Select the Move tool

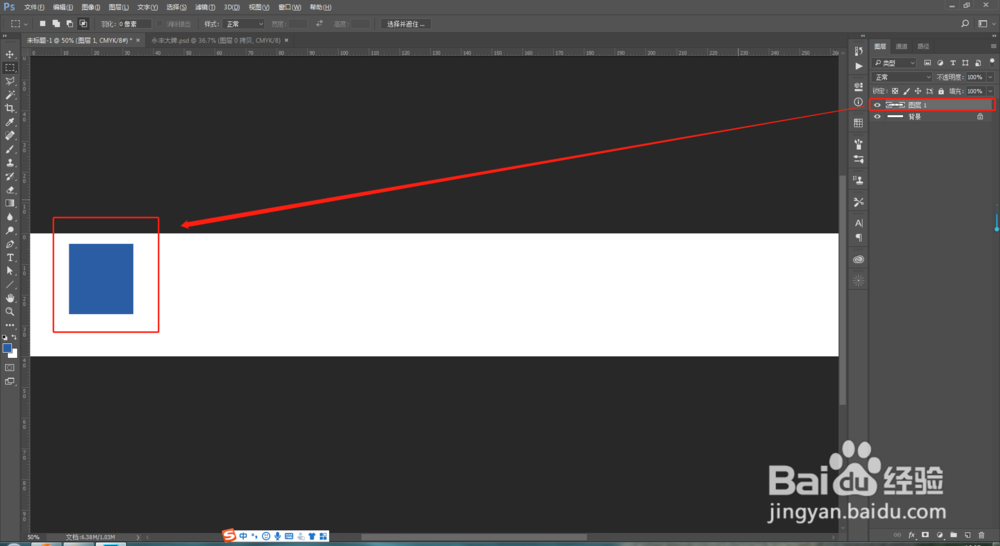tap(10, 54)
